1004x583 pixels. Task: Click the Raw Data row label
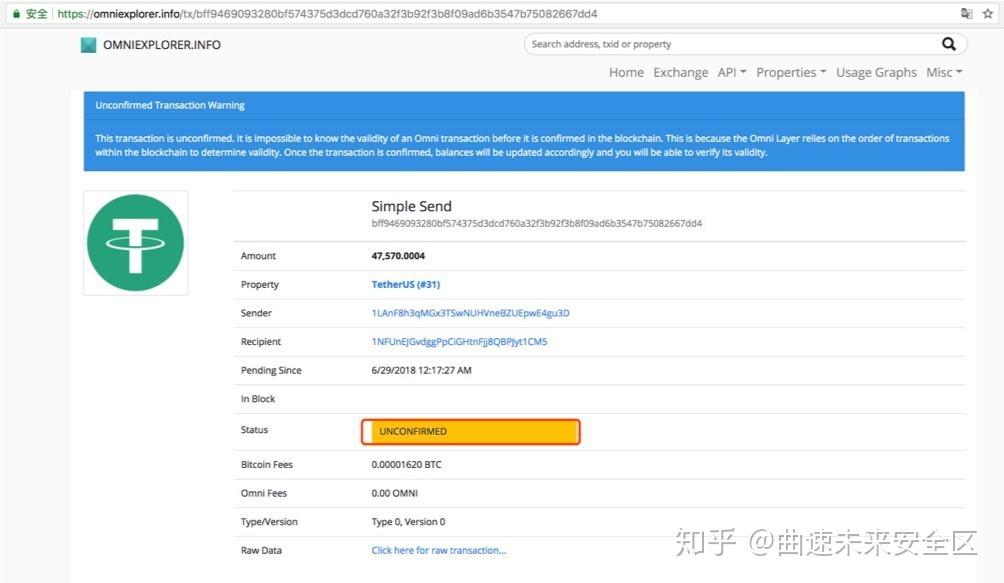pos(261,550)
